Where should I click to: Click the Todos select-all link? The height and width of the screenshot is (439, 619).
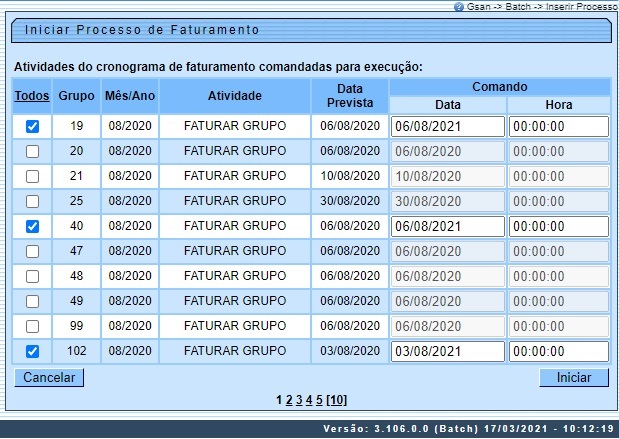[32, 96]
